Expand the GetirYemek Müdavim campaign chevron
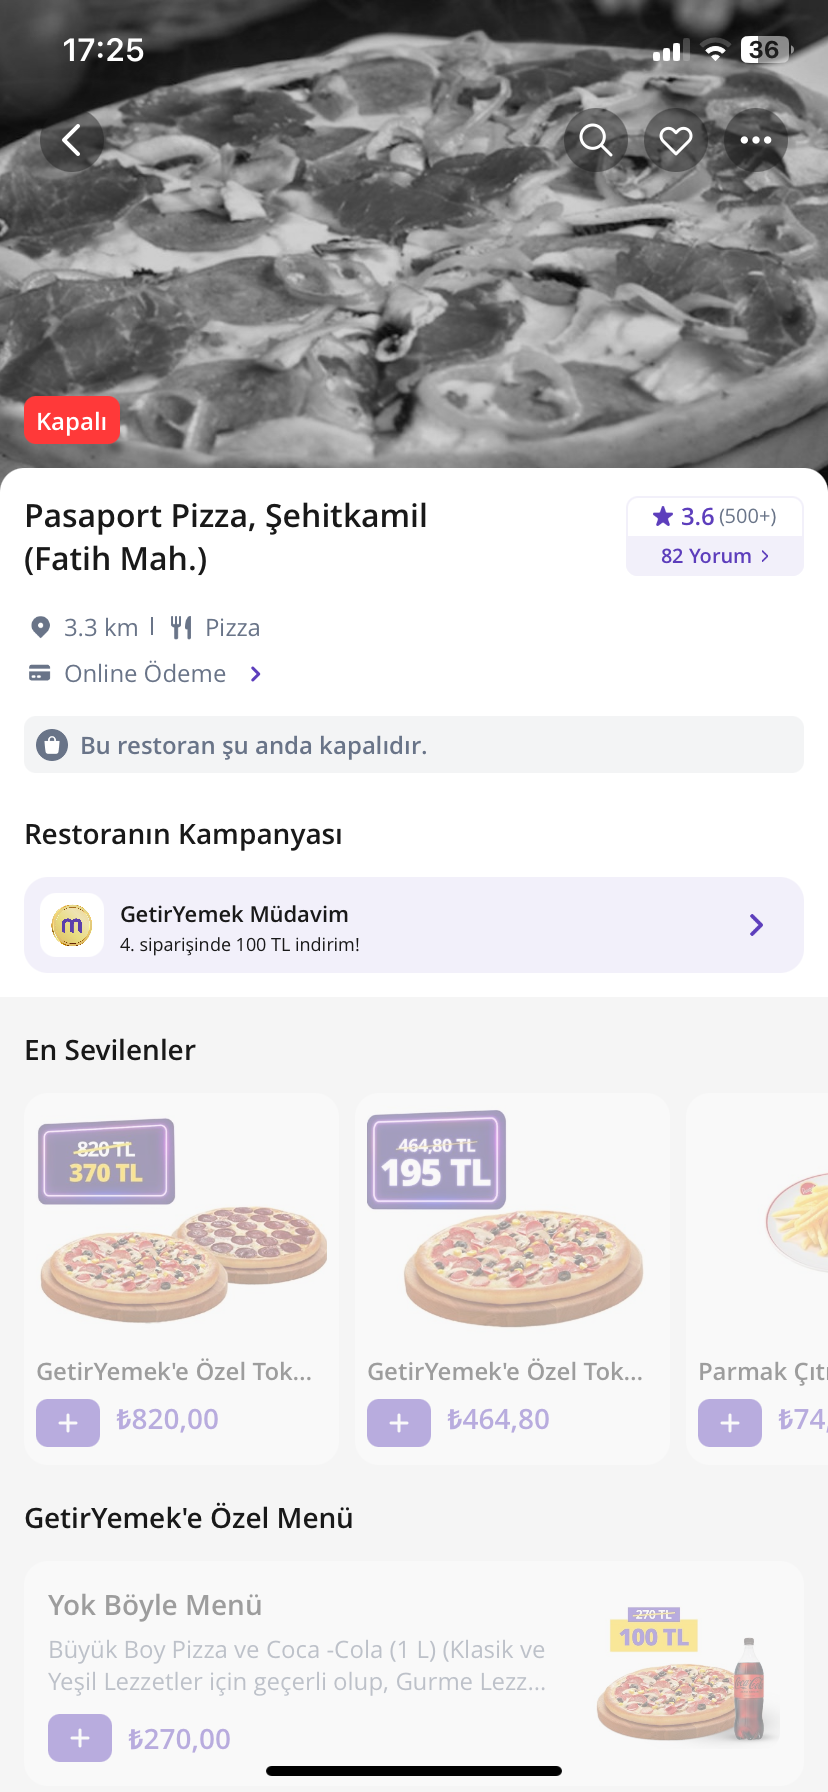 756,925
